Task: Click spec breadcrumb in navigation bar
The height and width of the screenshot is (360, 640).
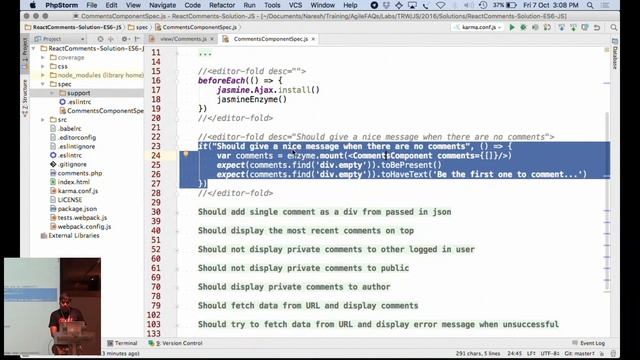Action: [x=138, y=27]
